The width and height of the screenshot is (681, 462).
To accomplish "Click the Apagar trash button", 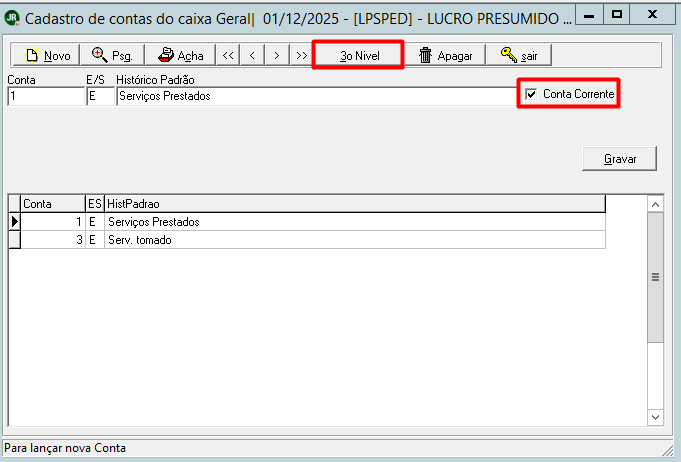I will (x=445, y=55).
